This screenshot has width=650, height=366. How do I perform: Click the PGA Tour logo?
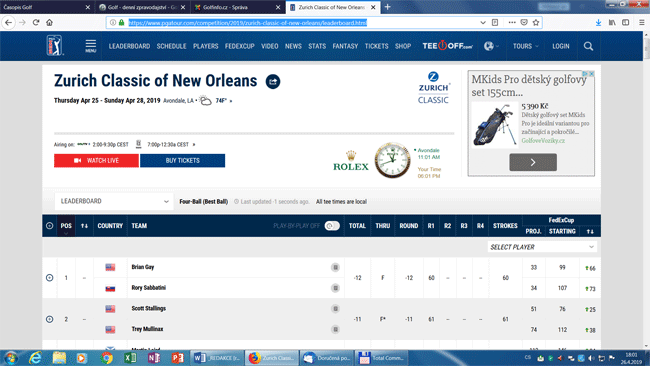pyautogui.click(x=55, y=45)
